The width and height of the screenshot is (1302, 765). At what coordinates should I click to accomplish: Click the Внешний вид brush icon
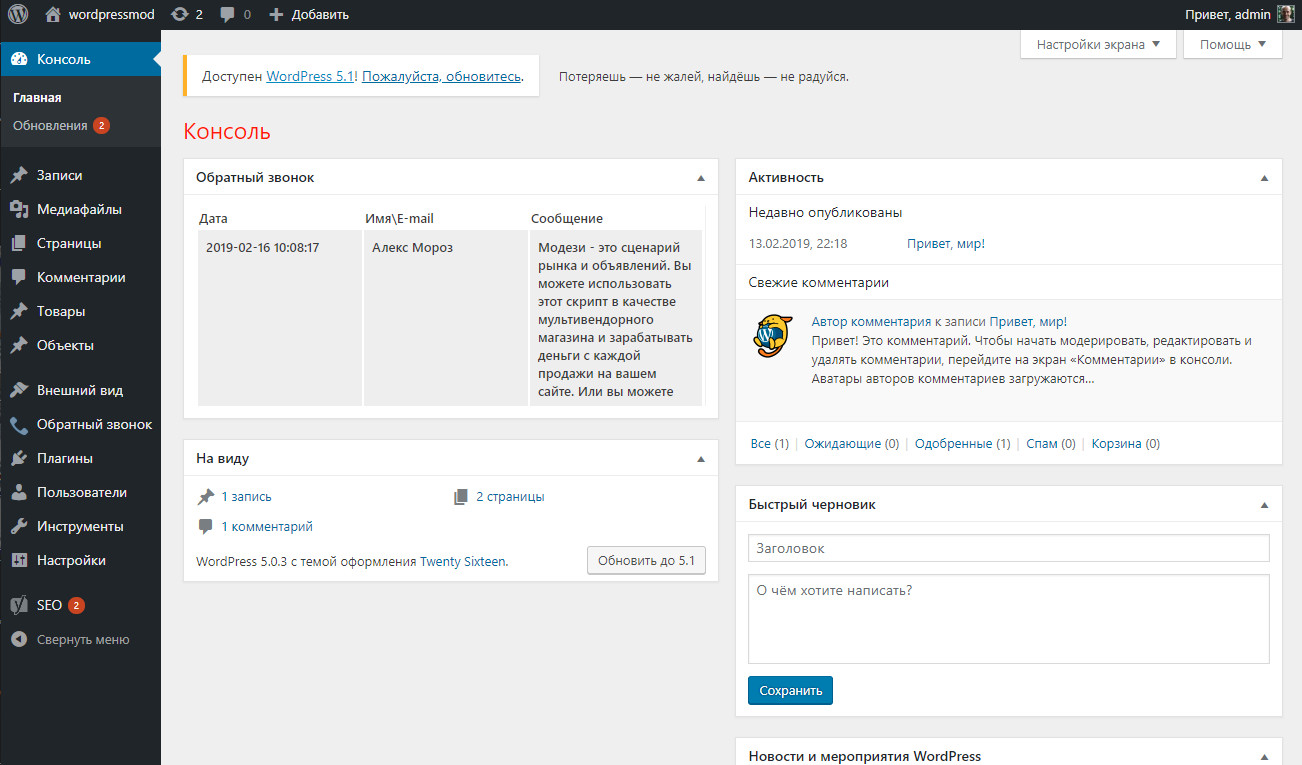(x=19, y=390)
